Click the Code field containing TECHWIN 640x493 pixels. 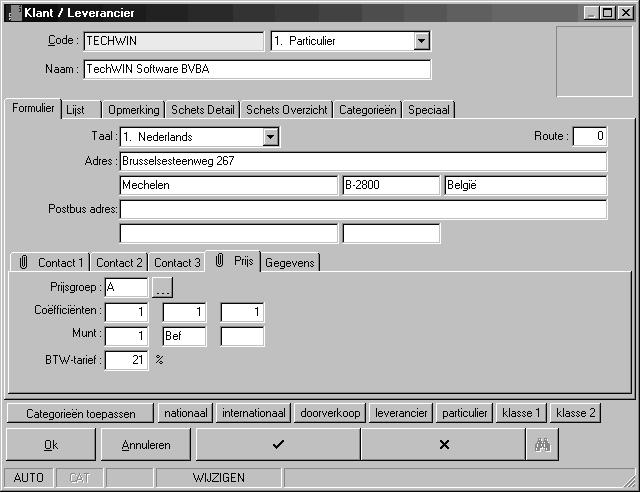(173, 41)
